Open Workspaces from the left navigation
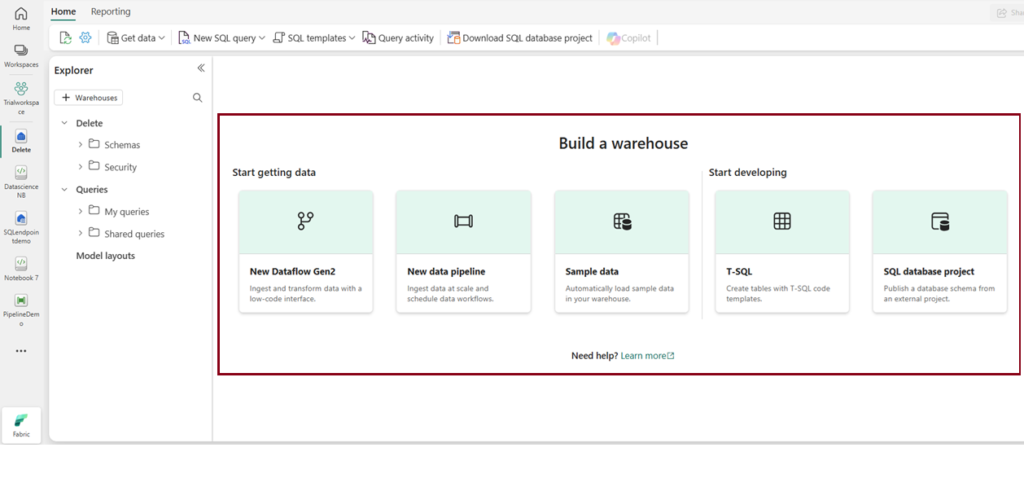This screenshot has width=1024, height=487. tap(21, 55)
